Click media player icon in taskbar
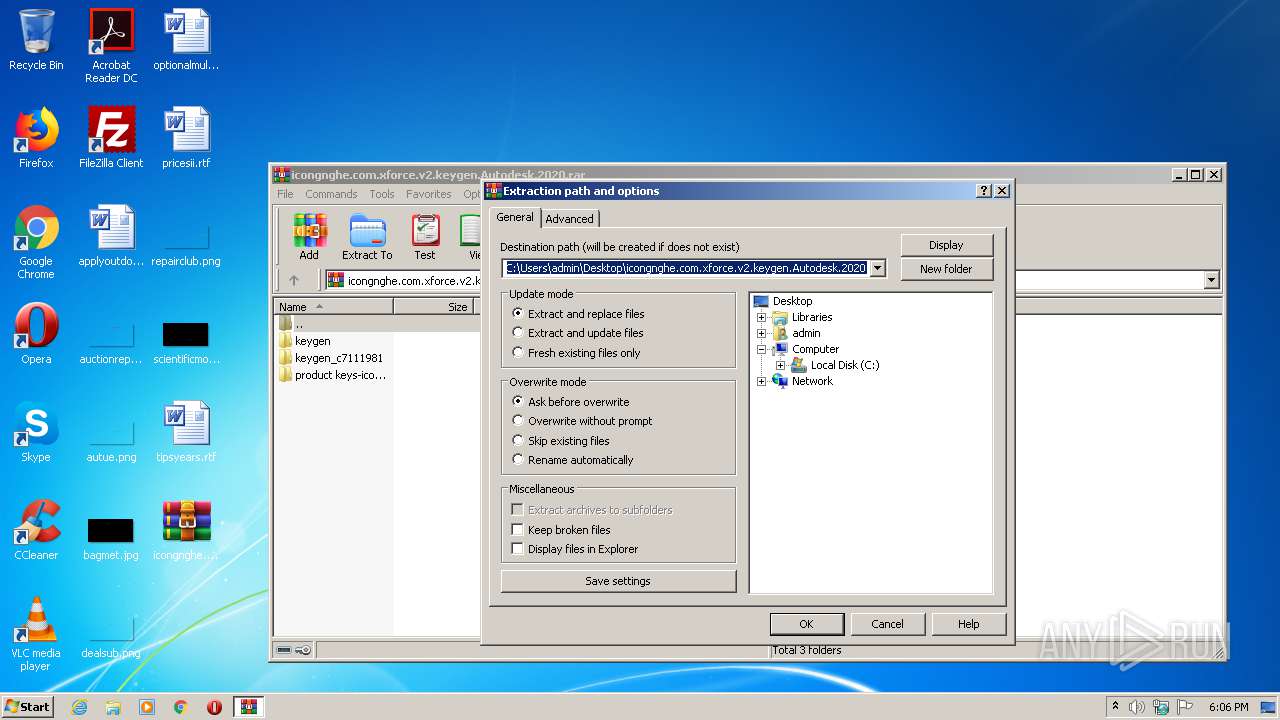 pyautogui.click(x=147, y=707)
